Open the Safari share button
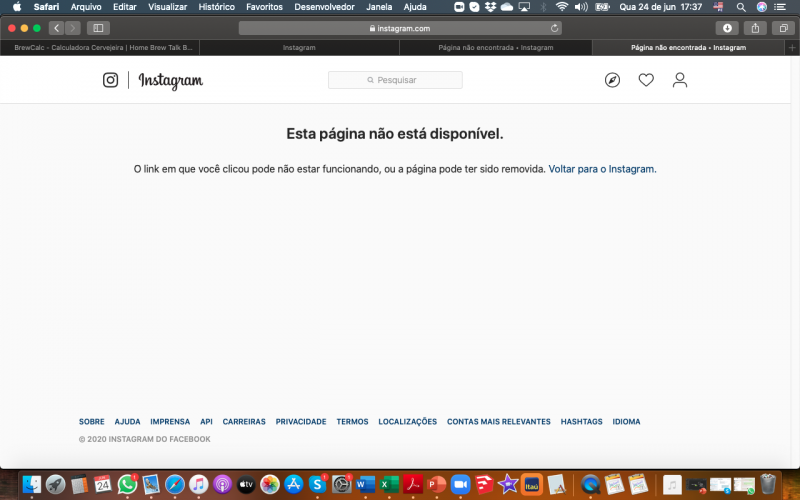The image size is (800, 500). click(x=755, y=28)
